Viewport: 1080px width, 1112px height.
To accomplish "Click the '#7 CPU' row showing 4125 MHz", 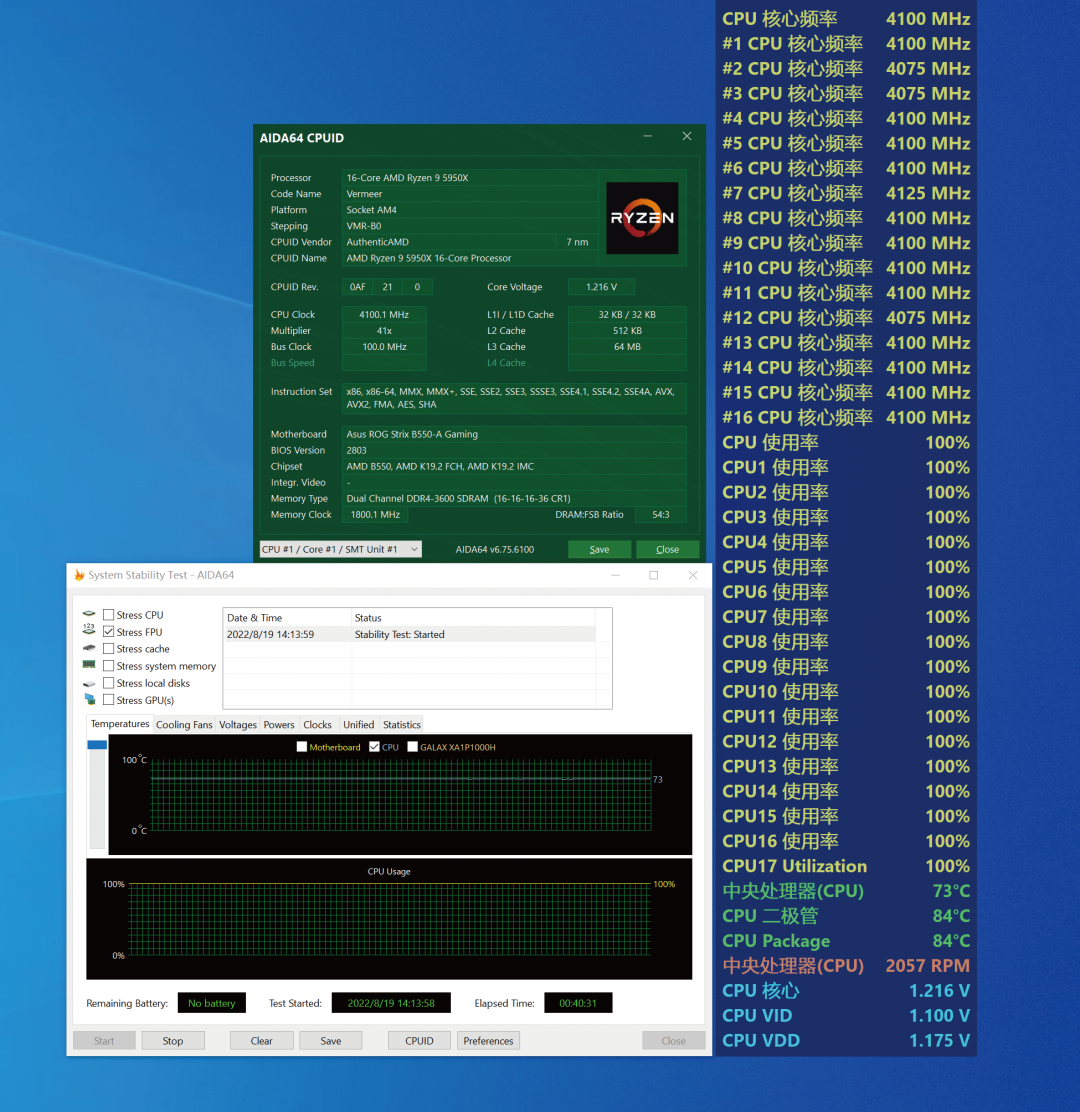I will (x=846, y=193).
